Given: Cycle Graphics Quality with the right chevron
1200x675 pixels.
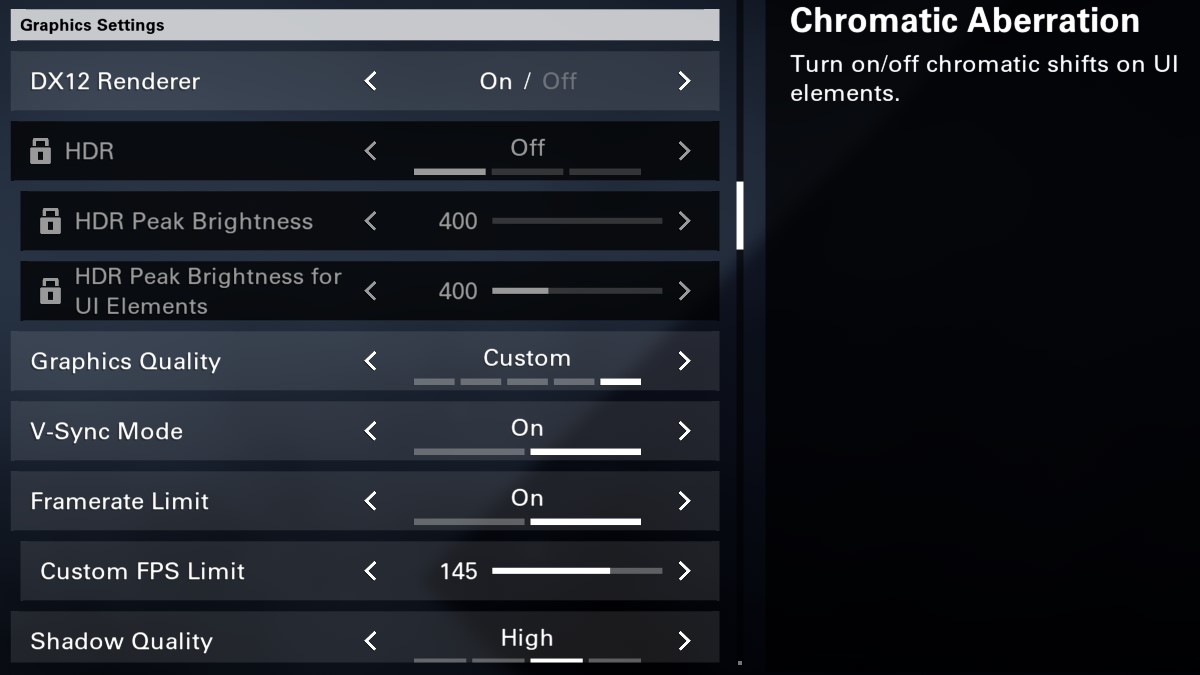Looking at the screenshot, I should click(685, 361).
